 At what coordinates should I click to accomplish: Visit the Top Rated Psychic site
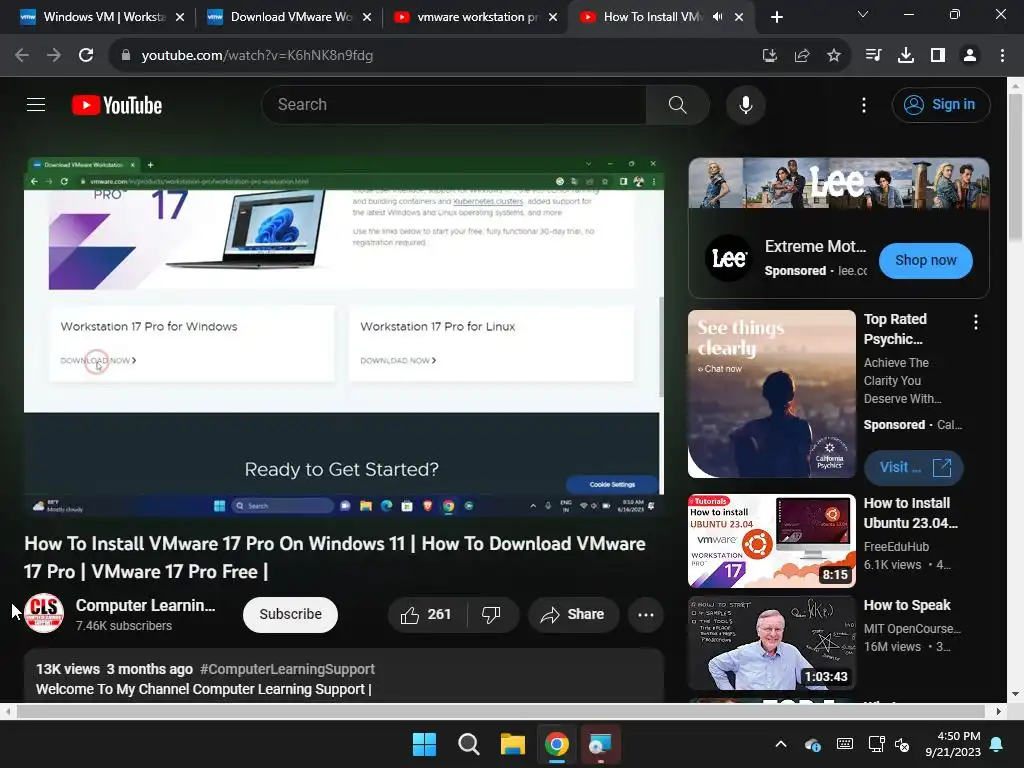(x=913, y=468)
